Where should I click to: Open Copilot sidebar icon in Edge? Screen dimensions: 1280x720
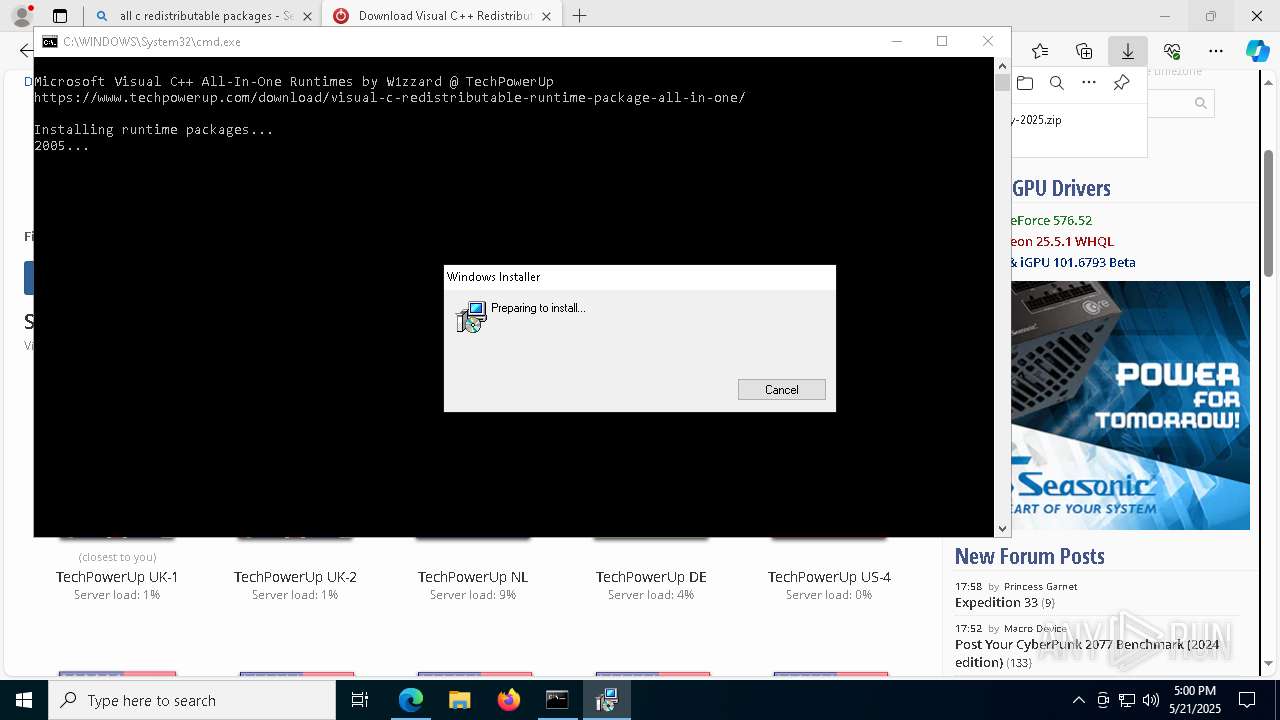tap(1257, 51)
